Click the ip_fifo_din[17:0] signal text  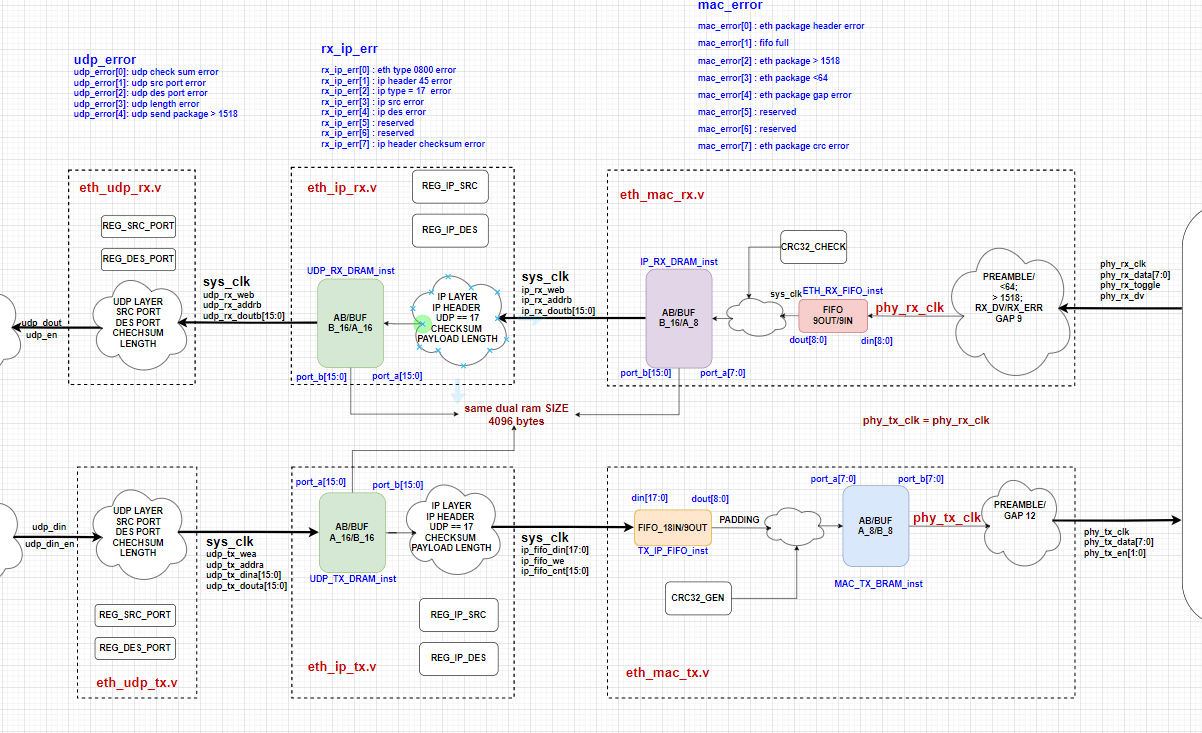(x=555, y=550)
